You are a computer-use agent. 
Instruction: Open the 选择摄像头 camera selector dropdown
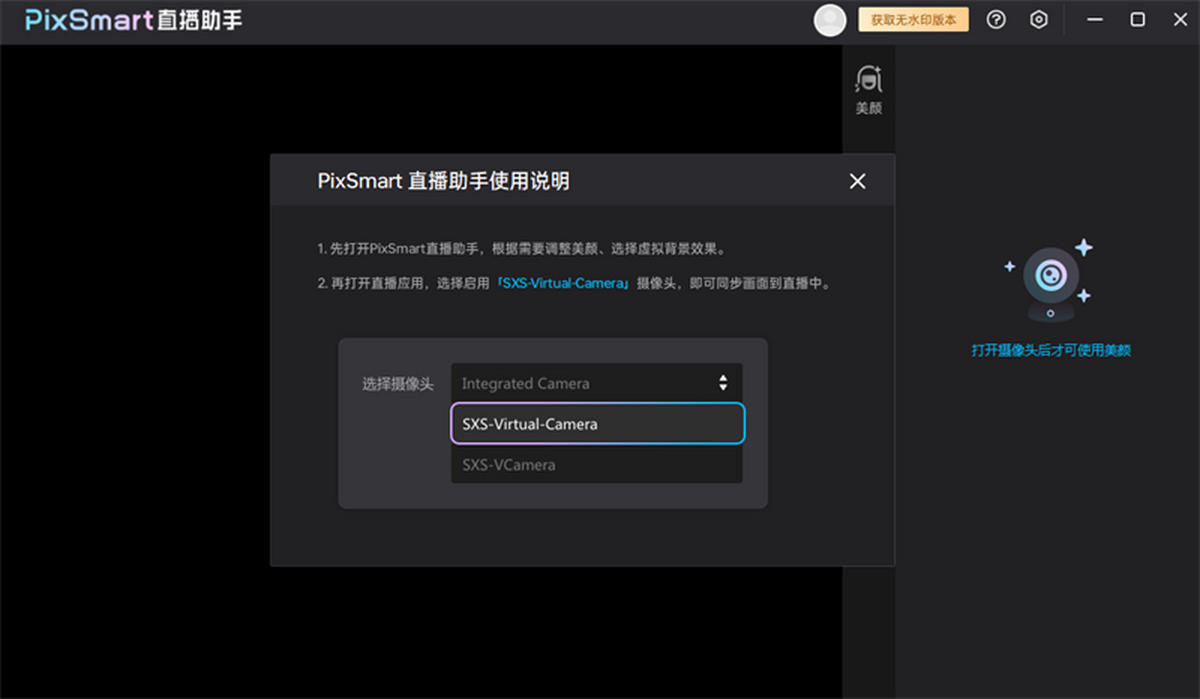tap(597, 383)
